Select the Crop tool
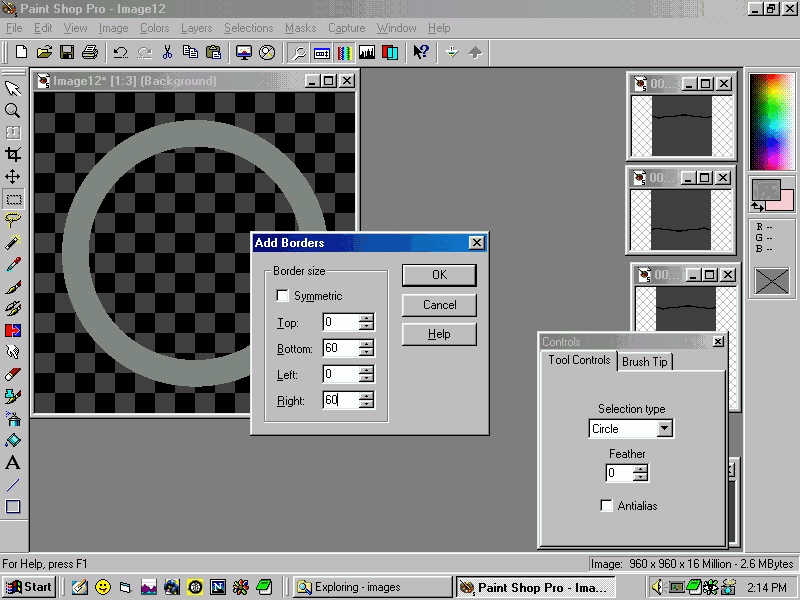The image size is (800, 600). point(13,155)
